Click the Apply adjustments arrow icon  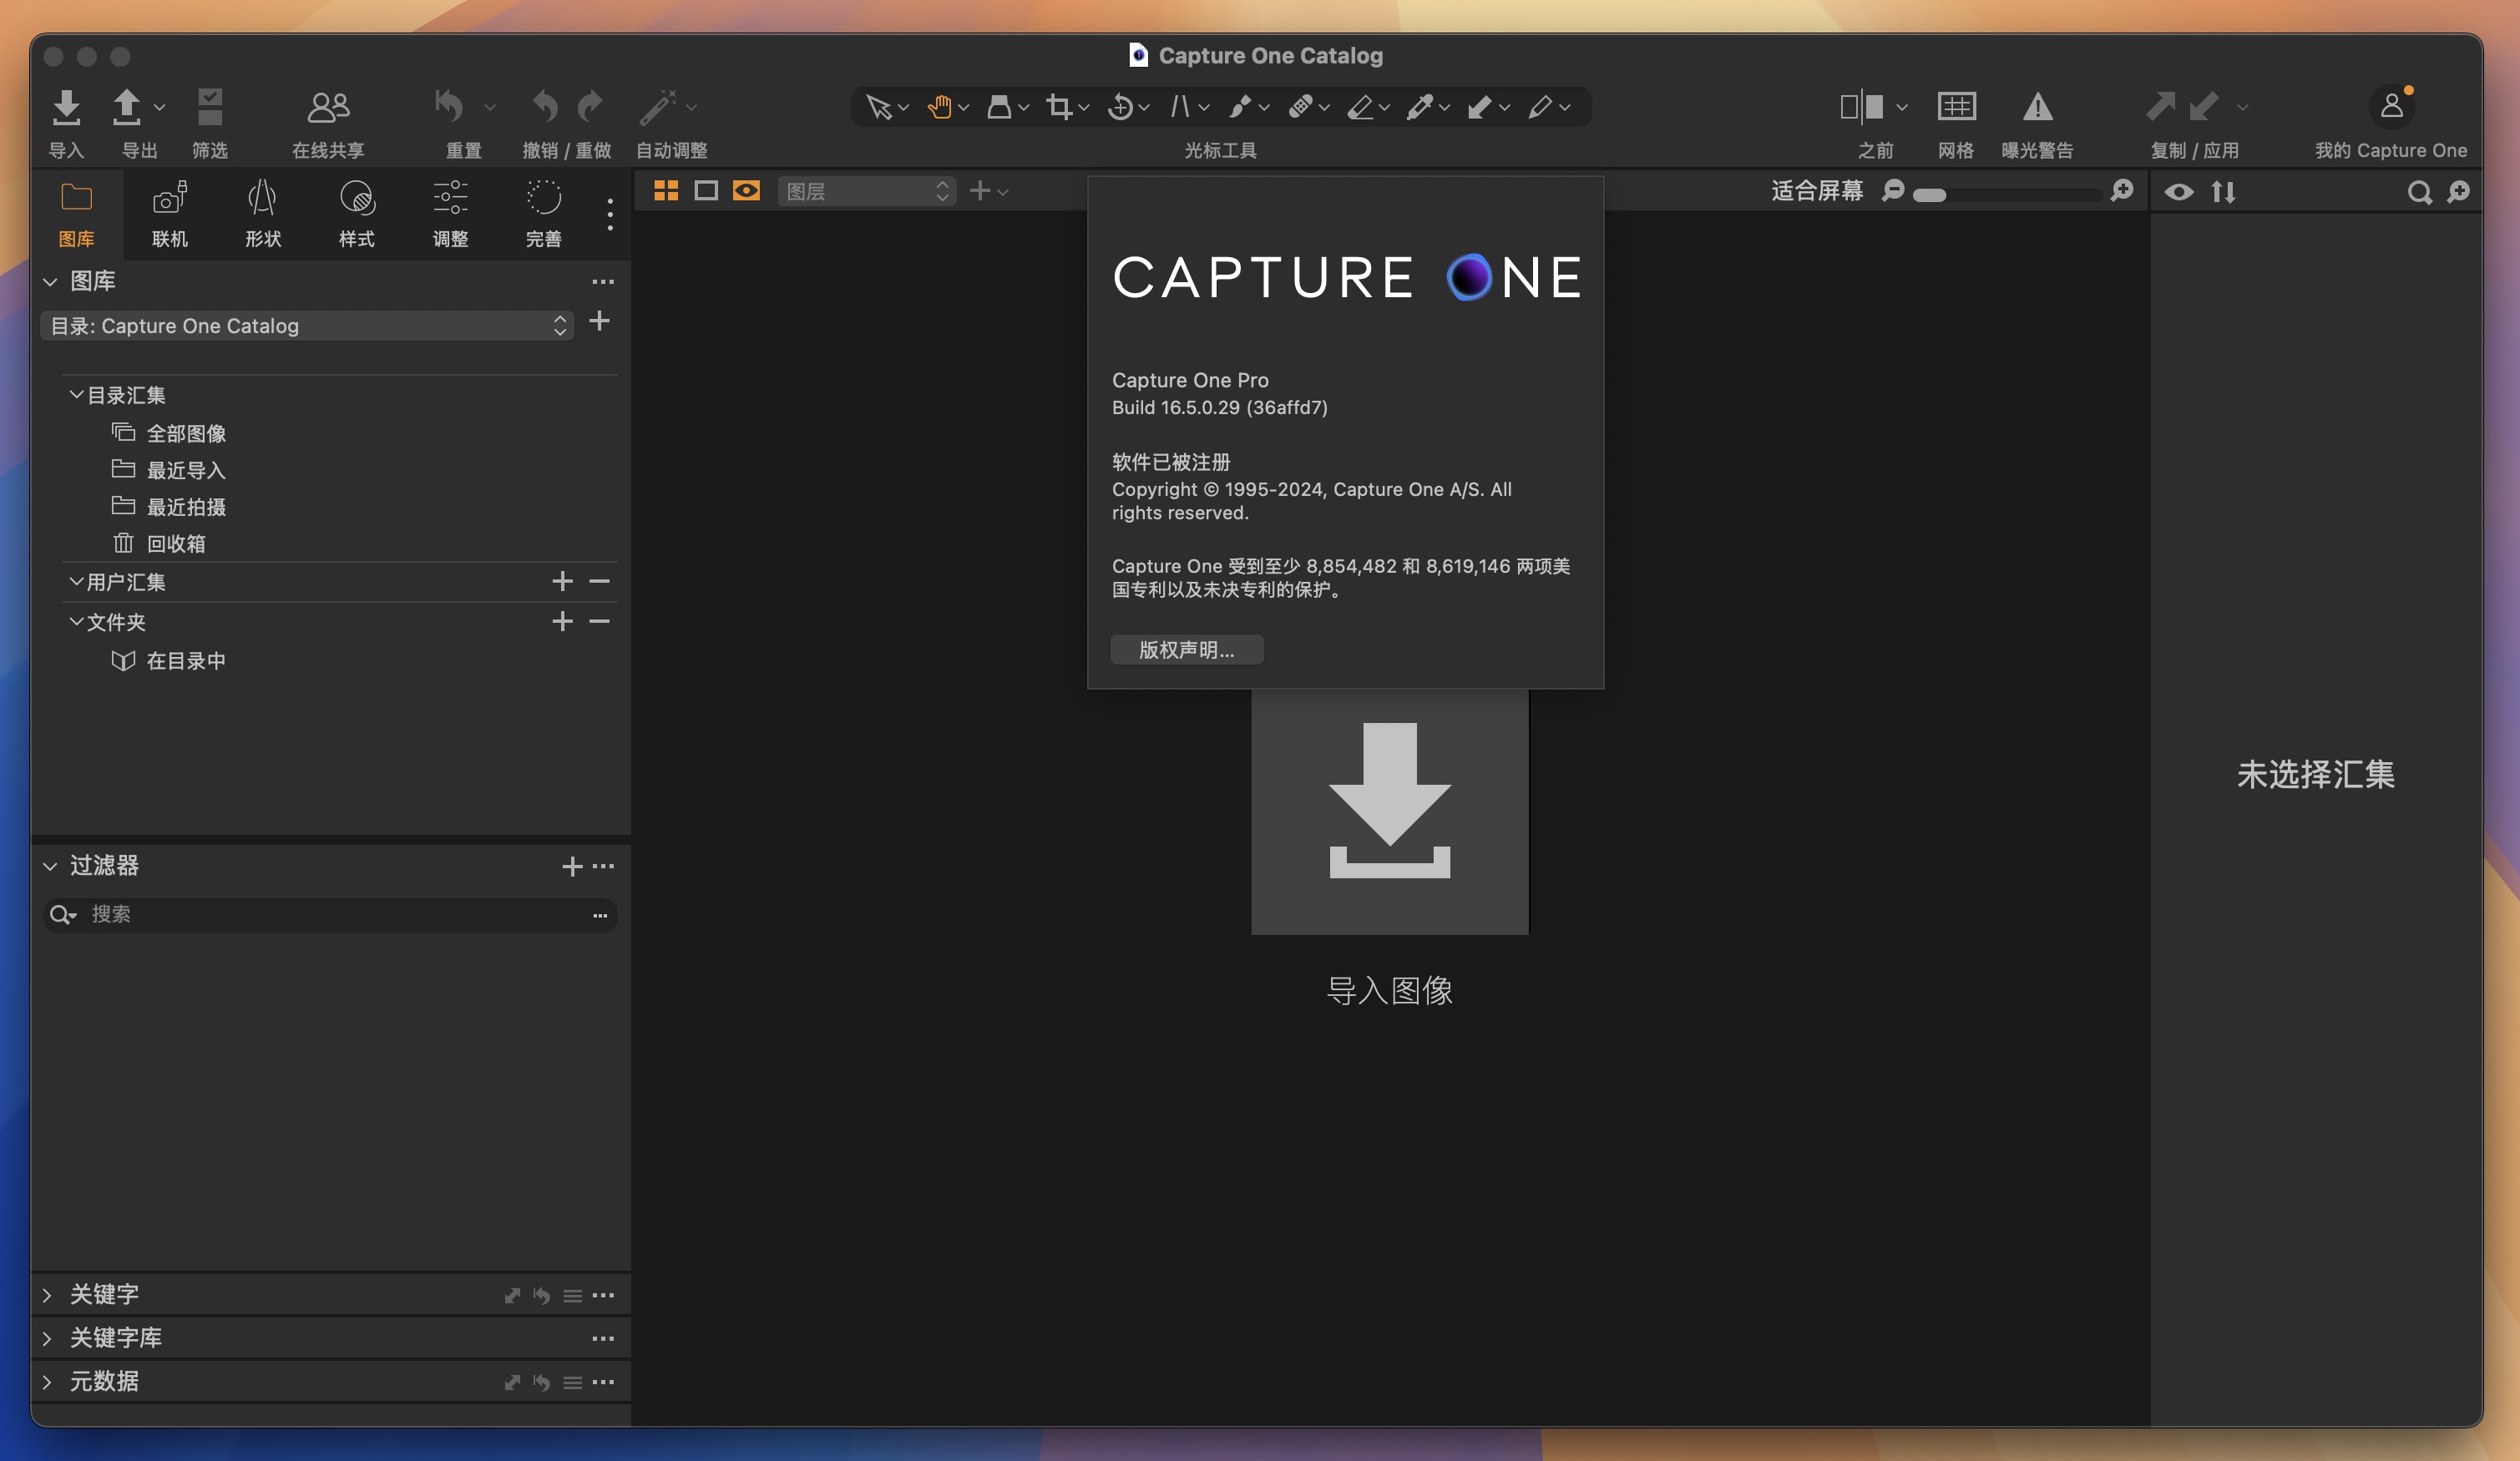point(2203,106)
